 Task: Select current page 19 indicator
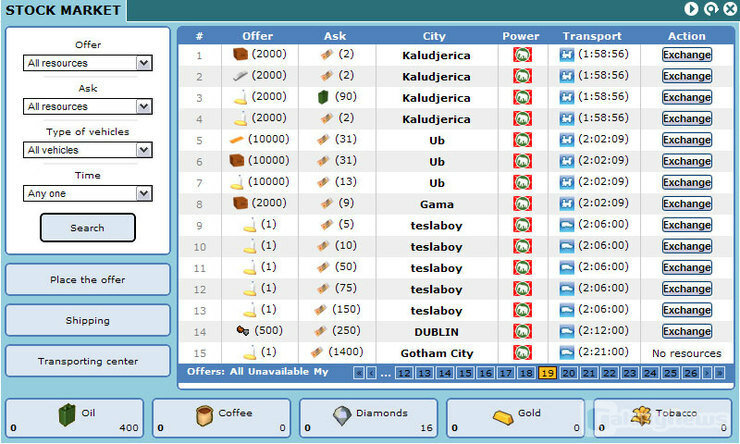[x=547, y=373]
